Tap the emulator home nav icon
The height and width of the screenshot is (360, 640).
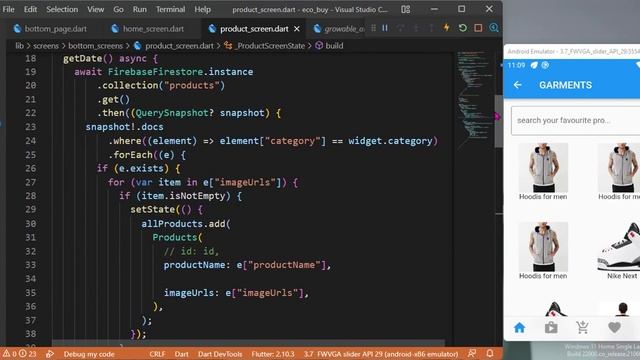pyautogui.click(x=519, y=327)
